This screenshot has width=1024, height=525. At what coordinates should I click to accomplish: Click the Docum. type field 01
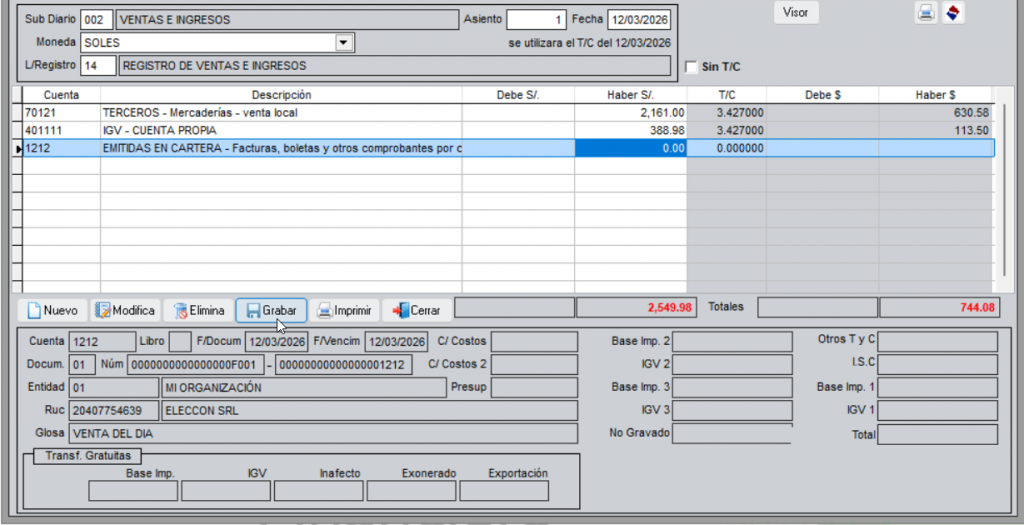coord(82,364)
